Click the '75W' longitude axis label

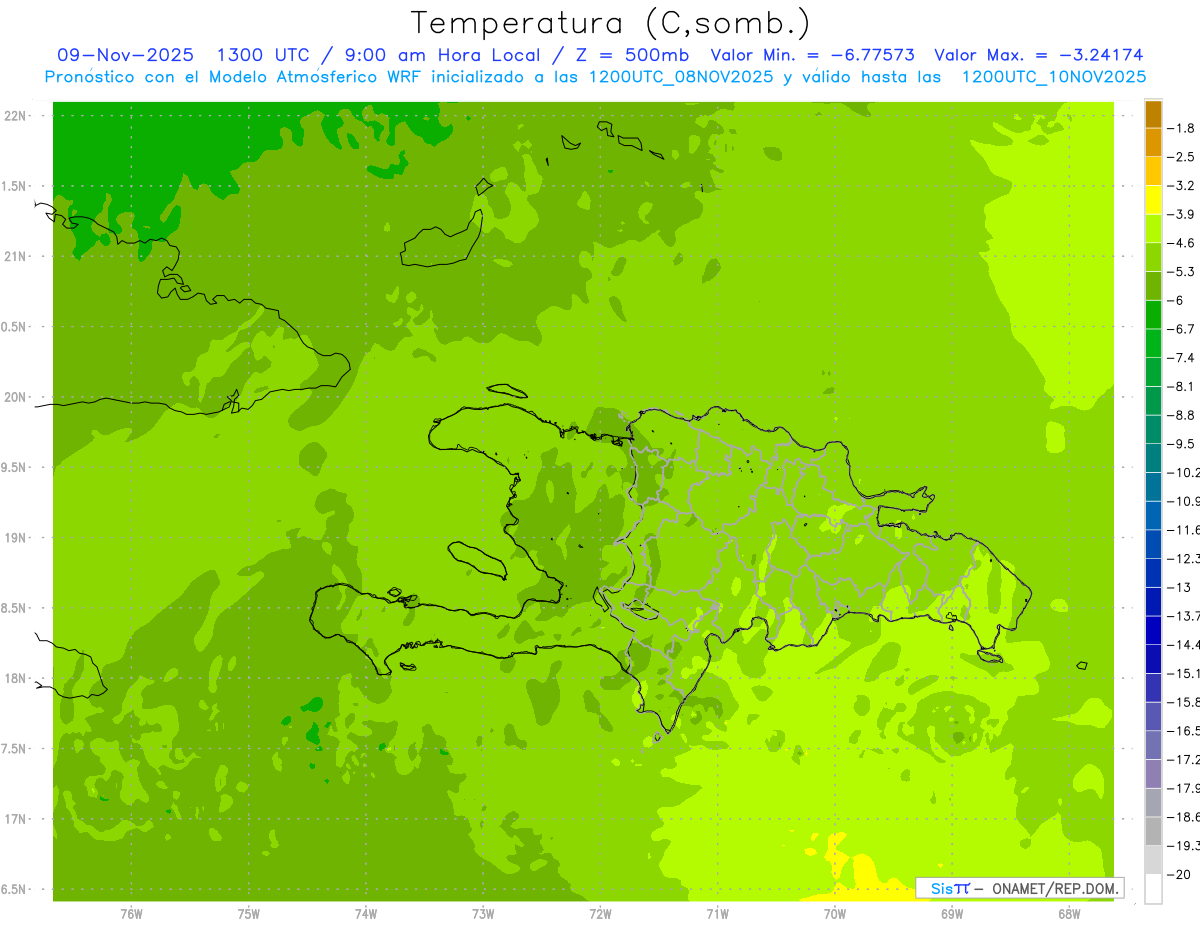point(248,913)
